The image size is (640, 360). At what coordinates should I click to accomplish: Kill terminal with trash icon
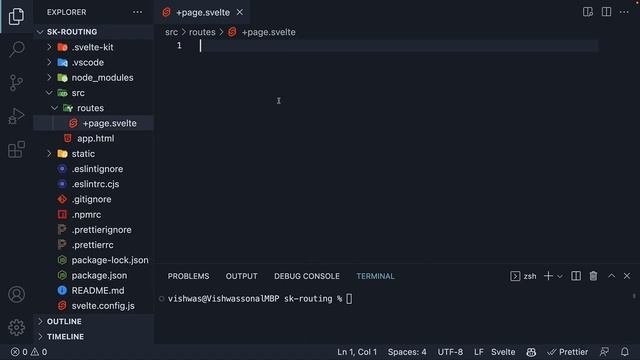click(x=593, y=276)
